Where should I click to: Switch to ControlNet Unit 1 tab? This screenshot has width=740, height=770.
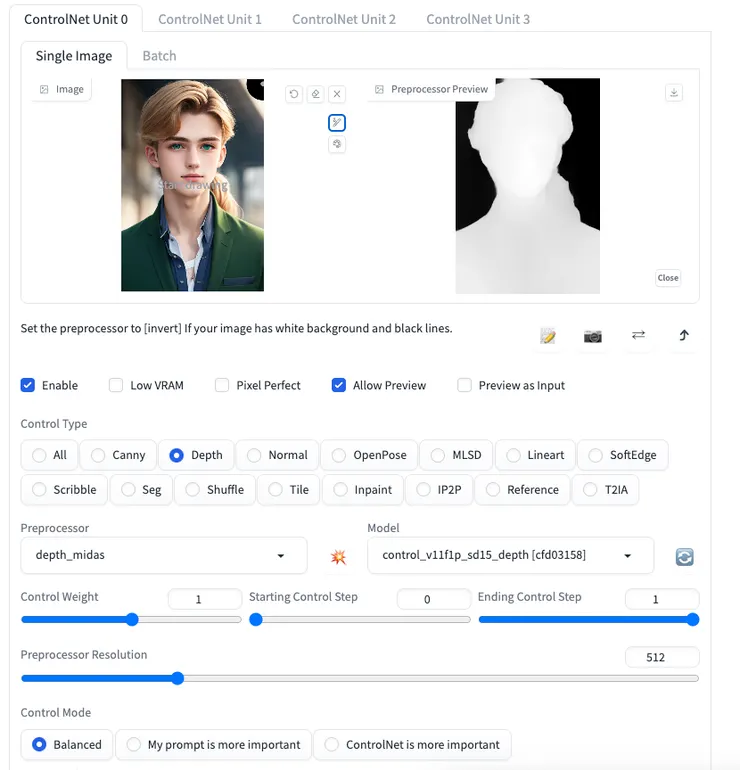tap(210, 19)
